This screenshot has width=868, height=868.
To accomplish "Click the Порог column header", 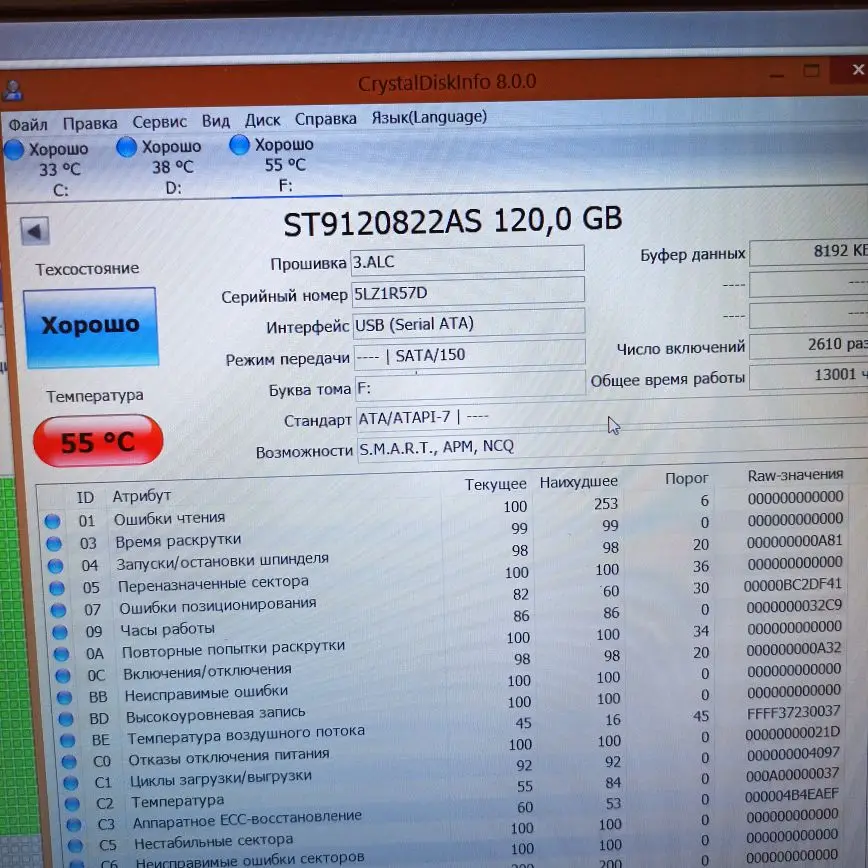I will [686, 478].
